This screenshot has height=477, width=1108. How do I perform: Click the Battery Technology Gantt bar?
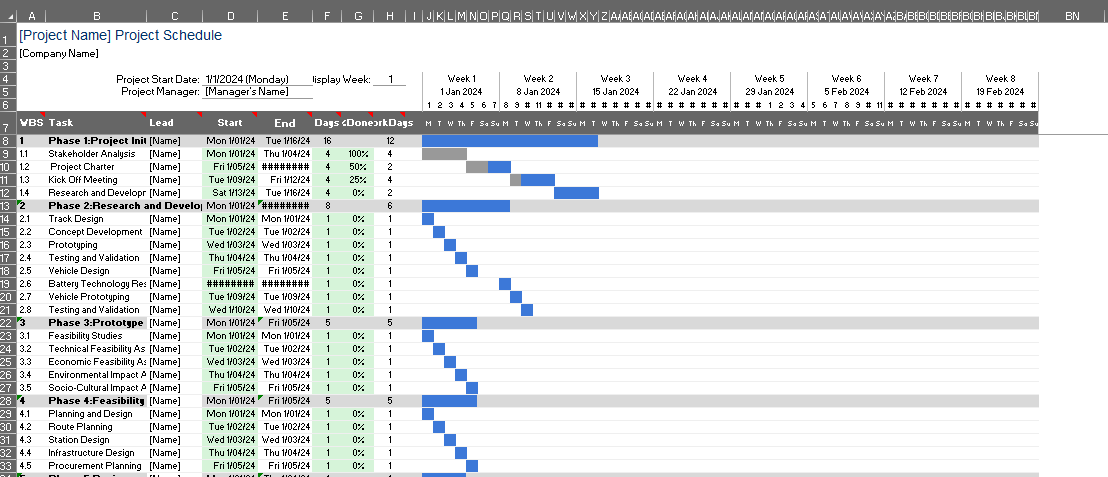click(x=505, y=283)
